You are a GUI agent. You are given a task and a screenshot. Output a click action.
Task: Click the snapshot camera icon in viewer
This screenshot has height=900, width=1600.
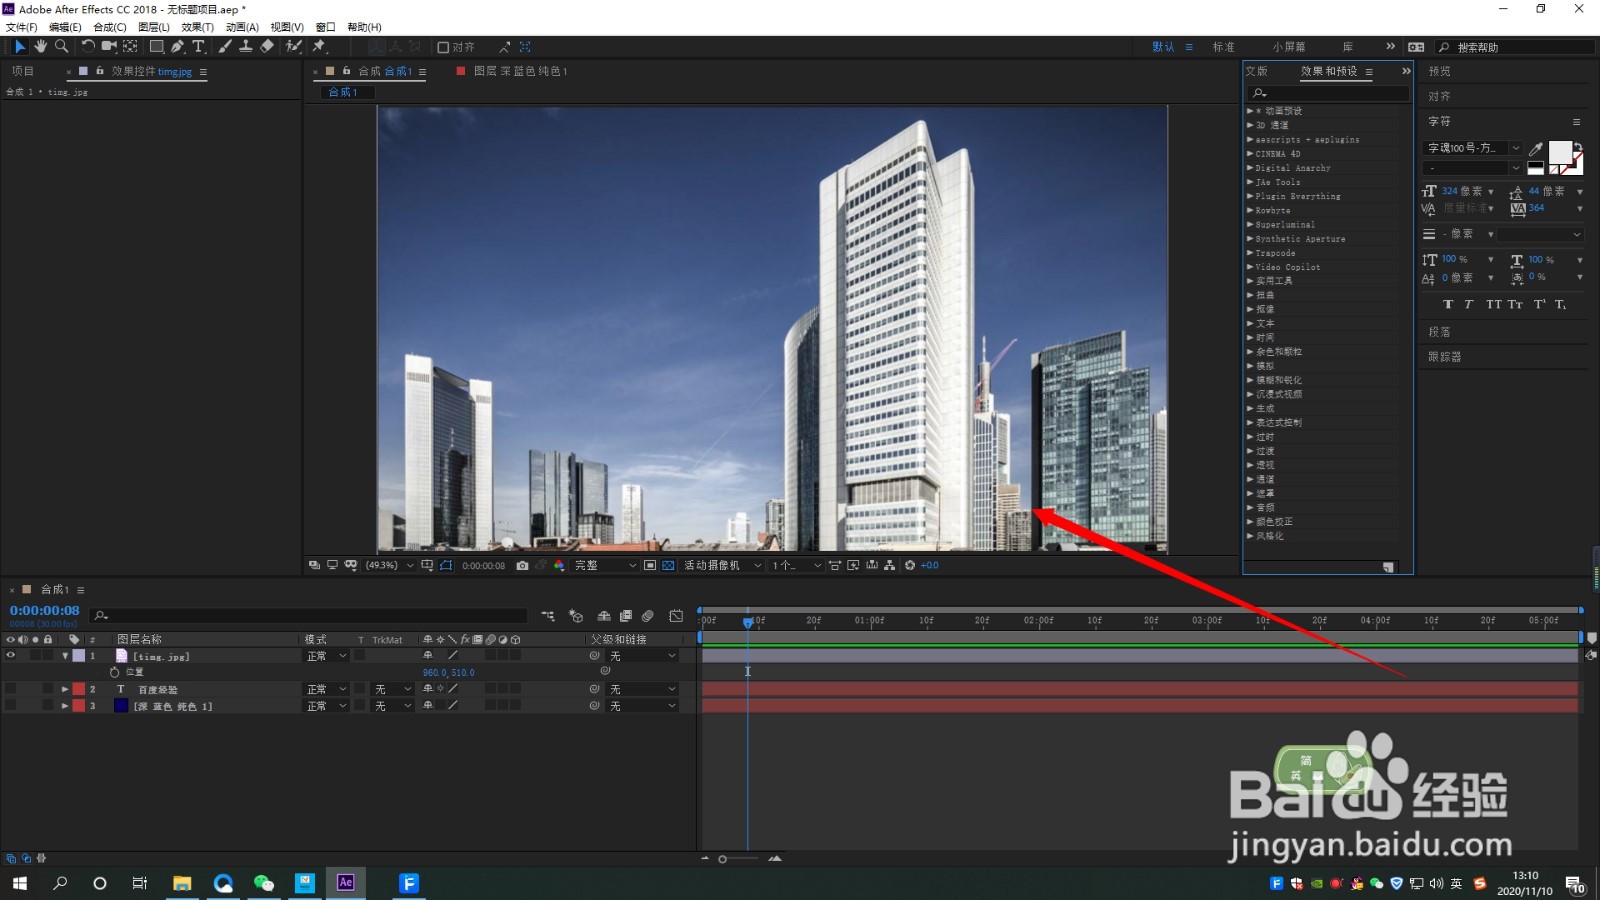522,565
